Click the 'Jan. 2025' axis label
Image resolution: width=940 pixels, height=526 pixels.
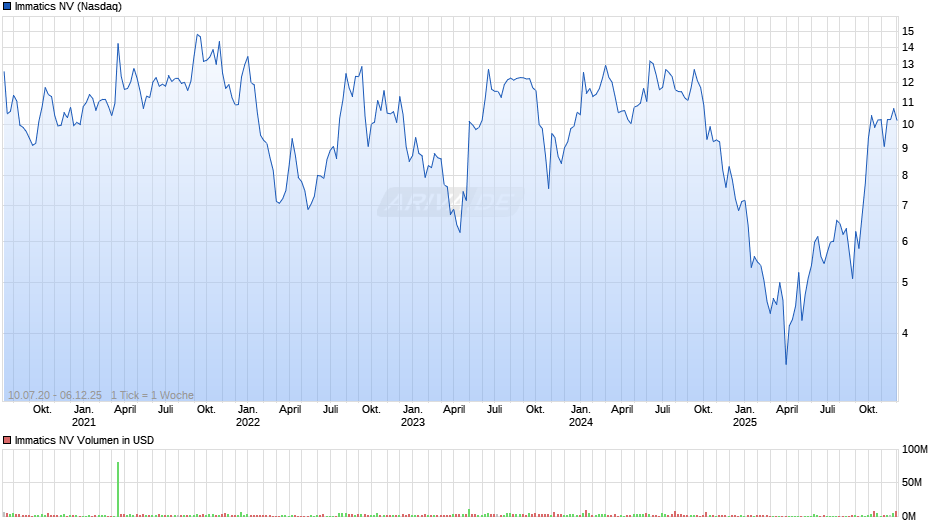745,416
